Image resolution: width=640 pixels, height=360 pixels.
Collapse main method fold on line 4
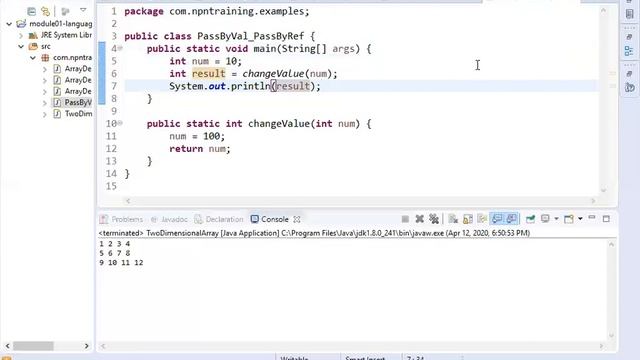120,49
